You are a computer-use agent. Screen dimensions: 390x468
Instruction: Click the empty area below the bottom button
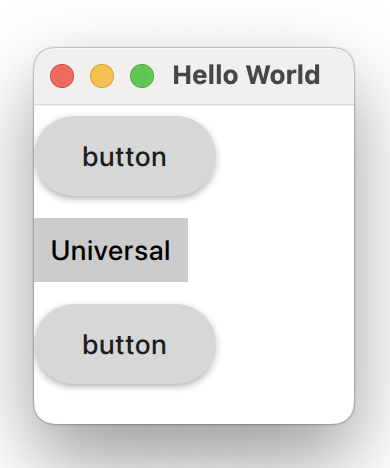tap(193, 403)
